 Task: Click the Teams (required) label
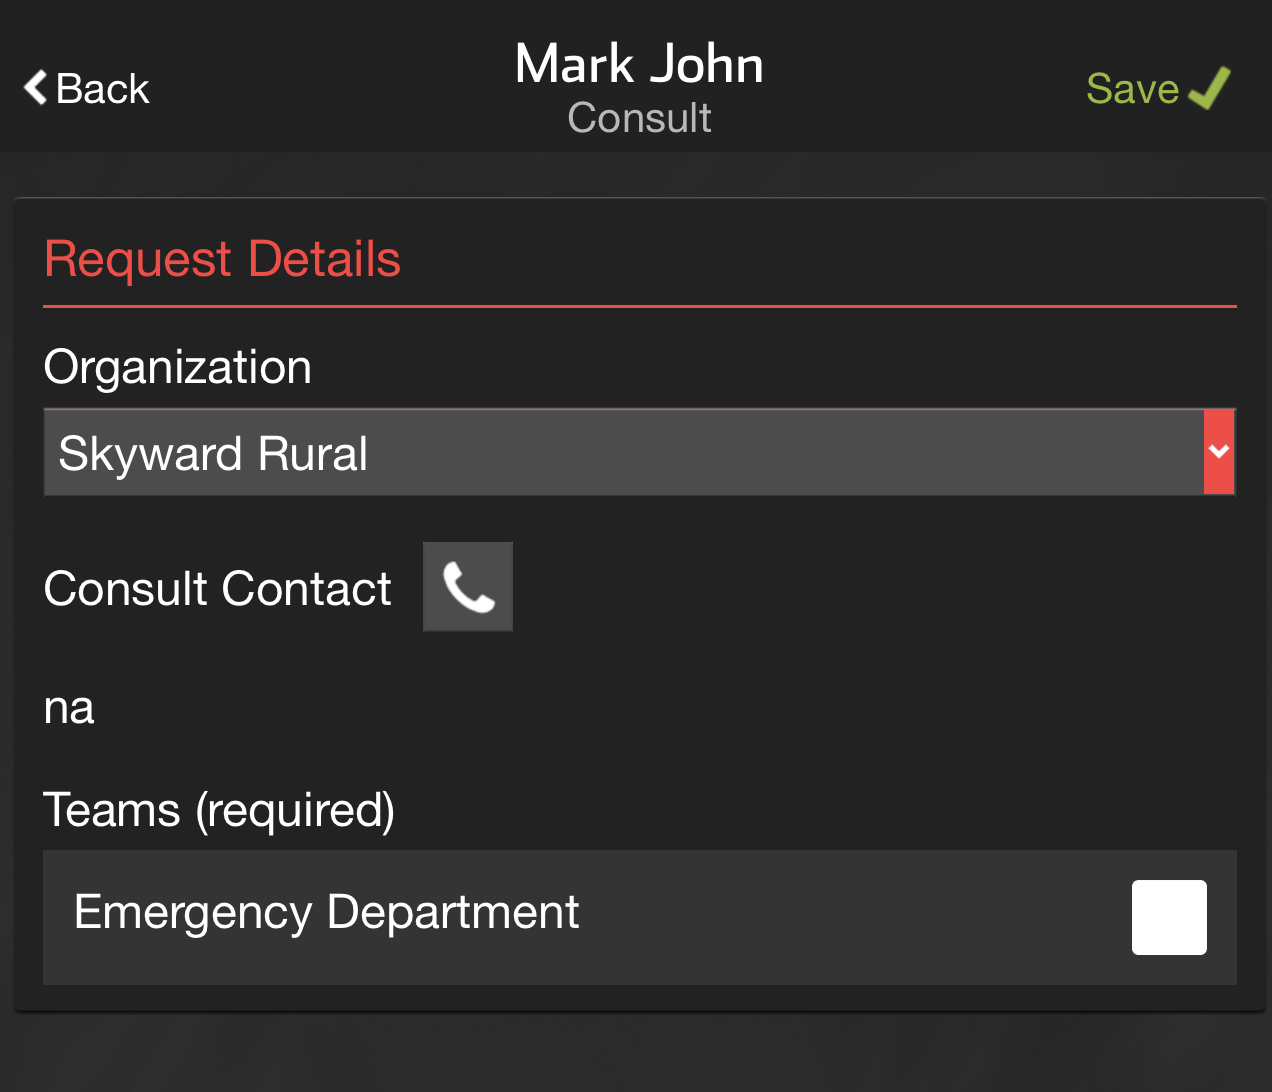[220, 810]
